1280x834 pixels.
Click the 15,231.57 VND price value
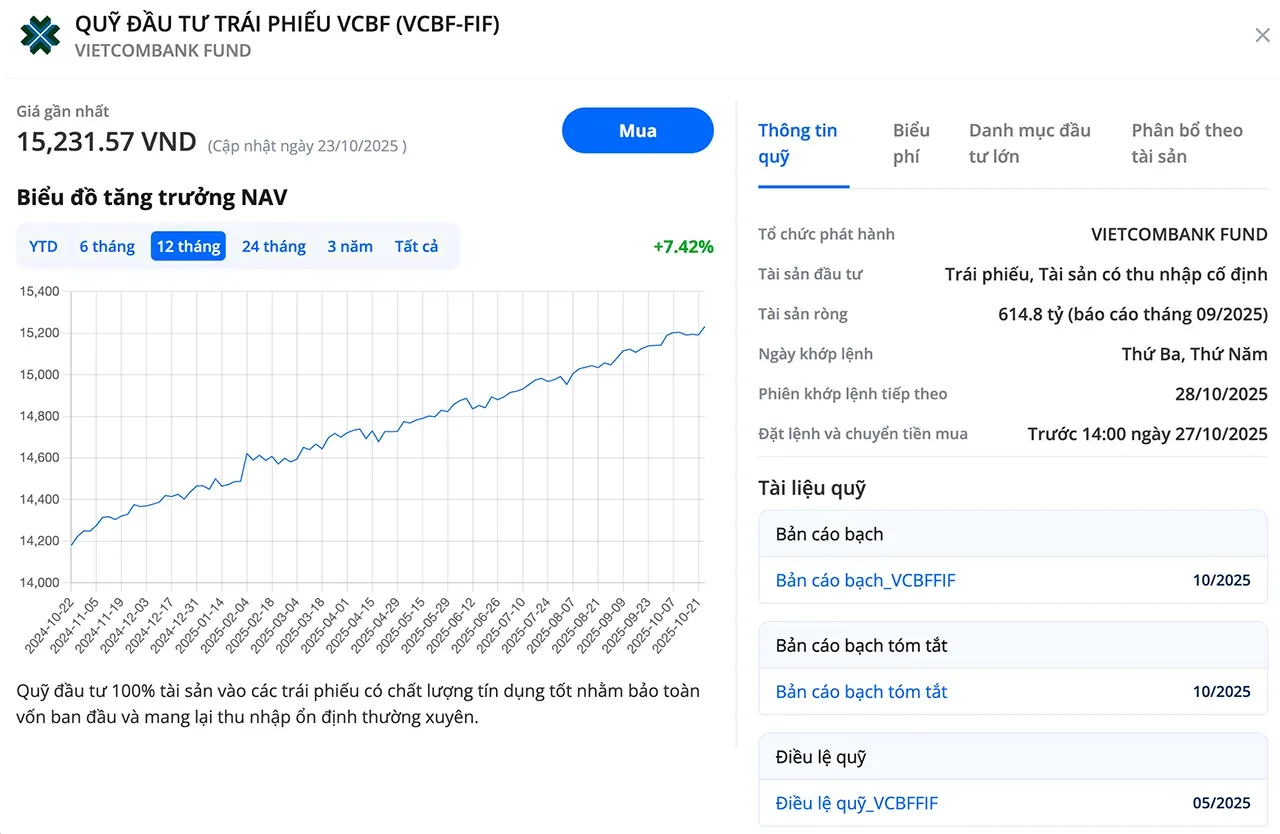coord(106,142)
